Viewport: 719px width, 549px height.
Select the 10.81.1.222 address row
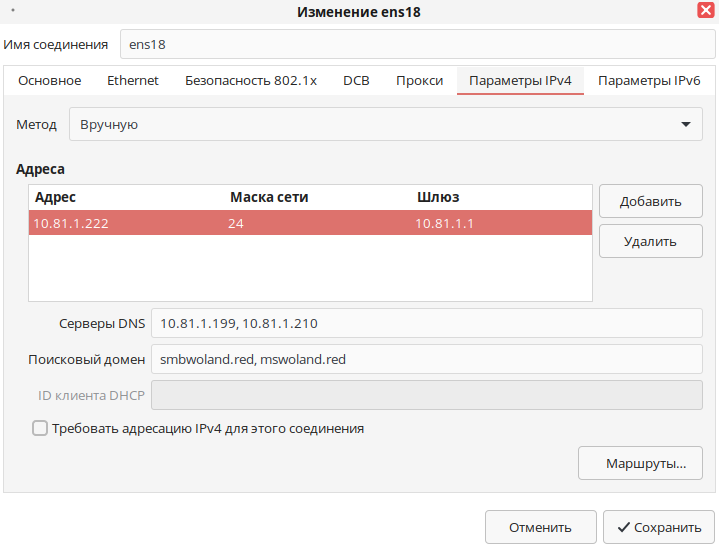[310, 223]
